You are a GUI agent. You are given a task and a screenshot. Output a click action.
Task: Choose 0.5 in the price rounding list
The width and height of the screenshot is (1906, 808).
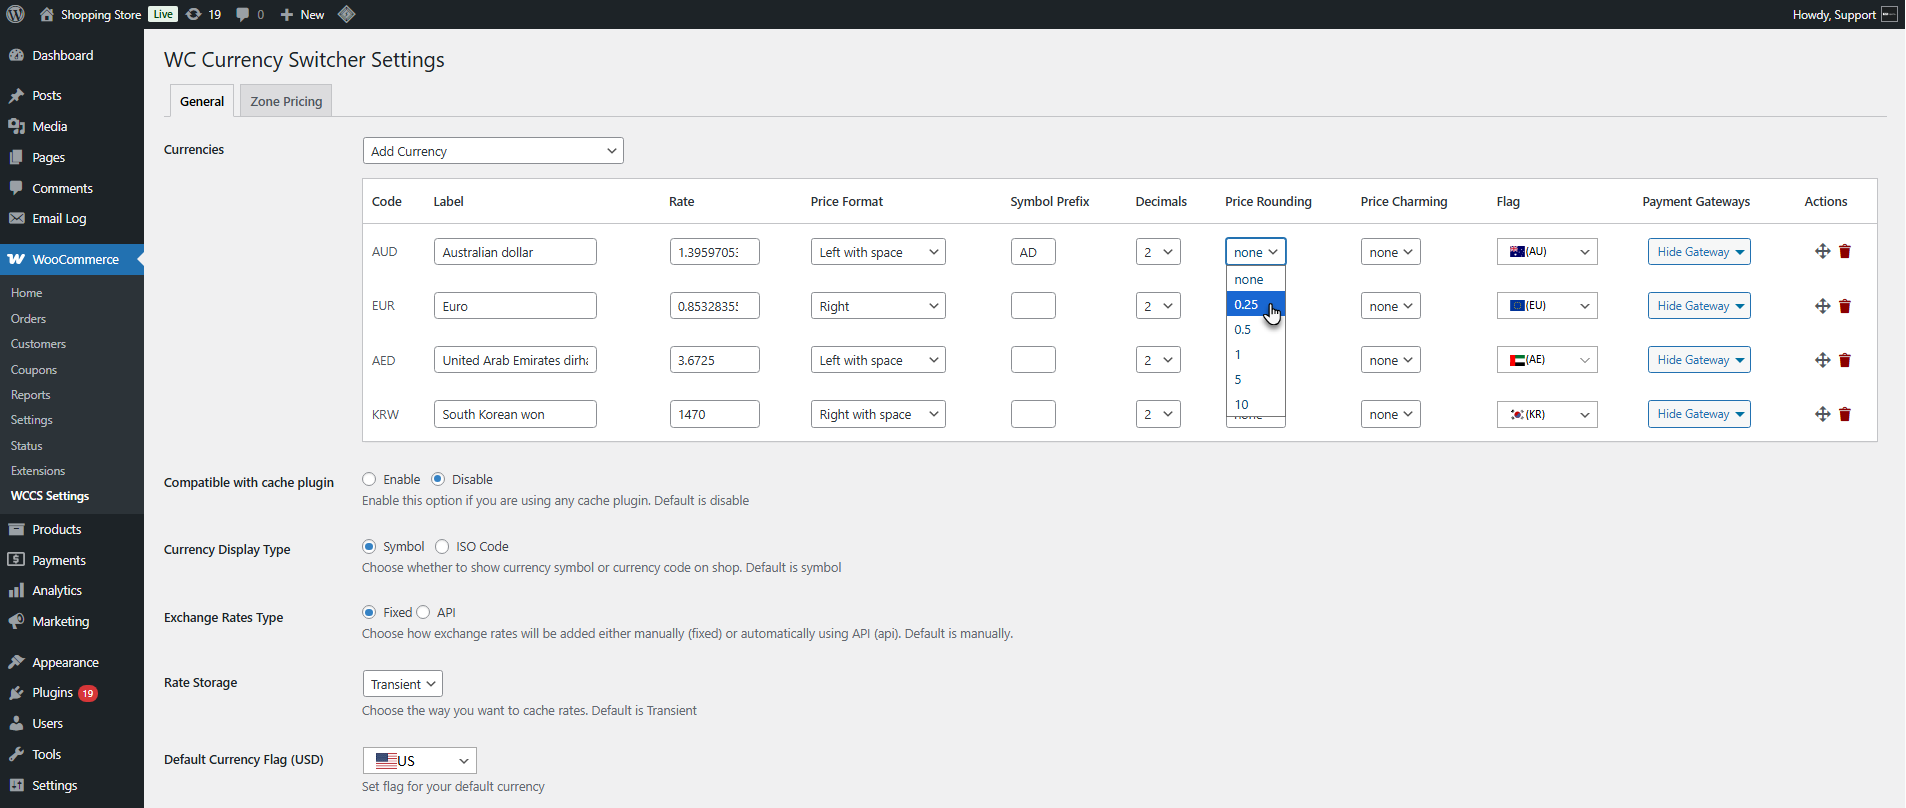1255,329
